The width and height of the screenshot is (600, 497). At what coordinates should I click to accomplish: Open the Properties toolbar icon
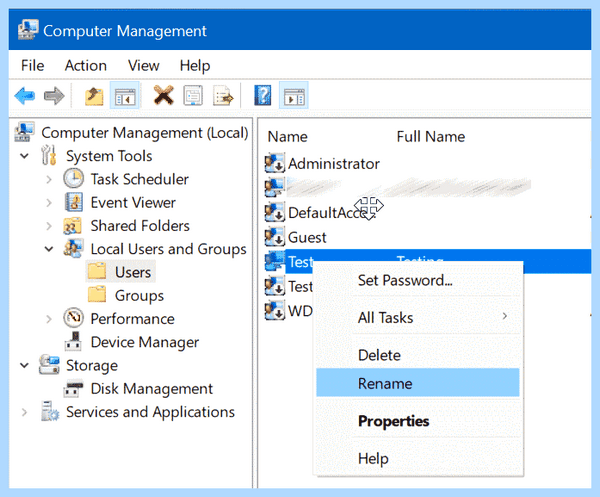click(193, 95)
